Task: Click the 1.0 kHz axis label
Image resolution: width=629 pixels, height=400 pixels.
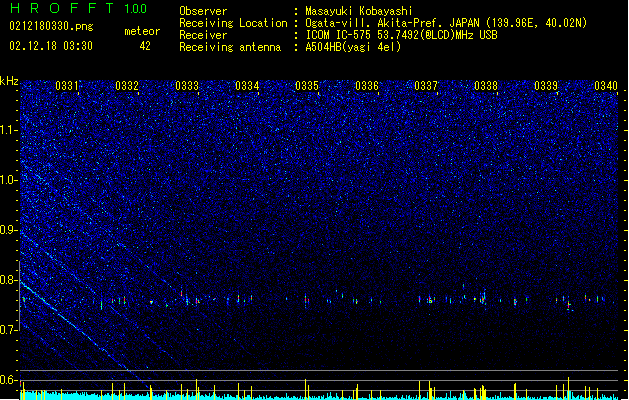Action: [x=9, y=180]
